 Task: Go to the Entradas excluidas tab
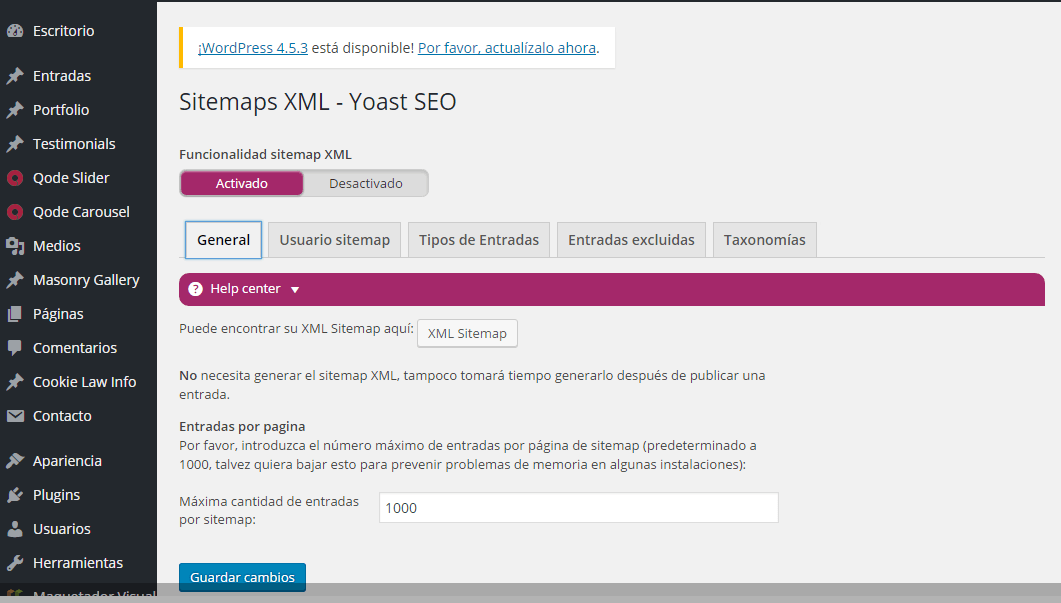pos(631,240)
